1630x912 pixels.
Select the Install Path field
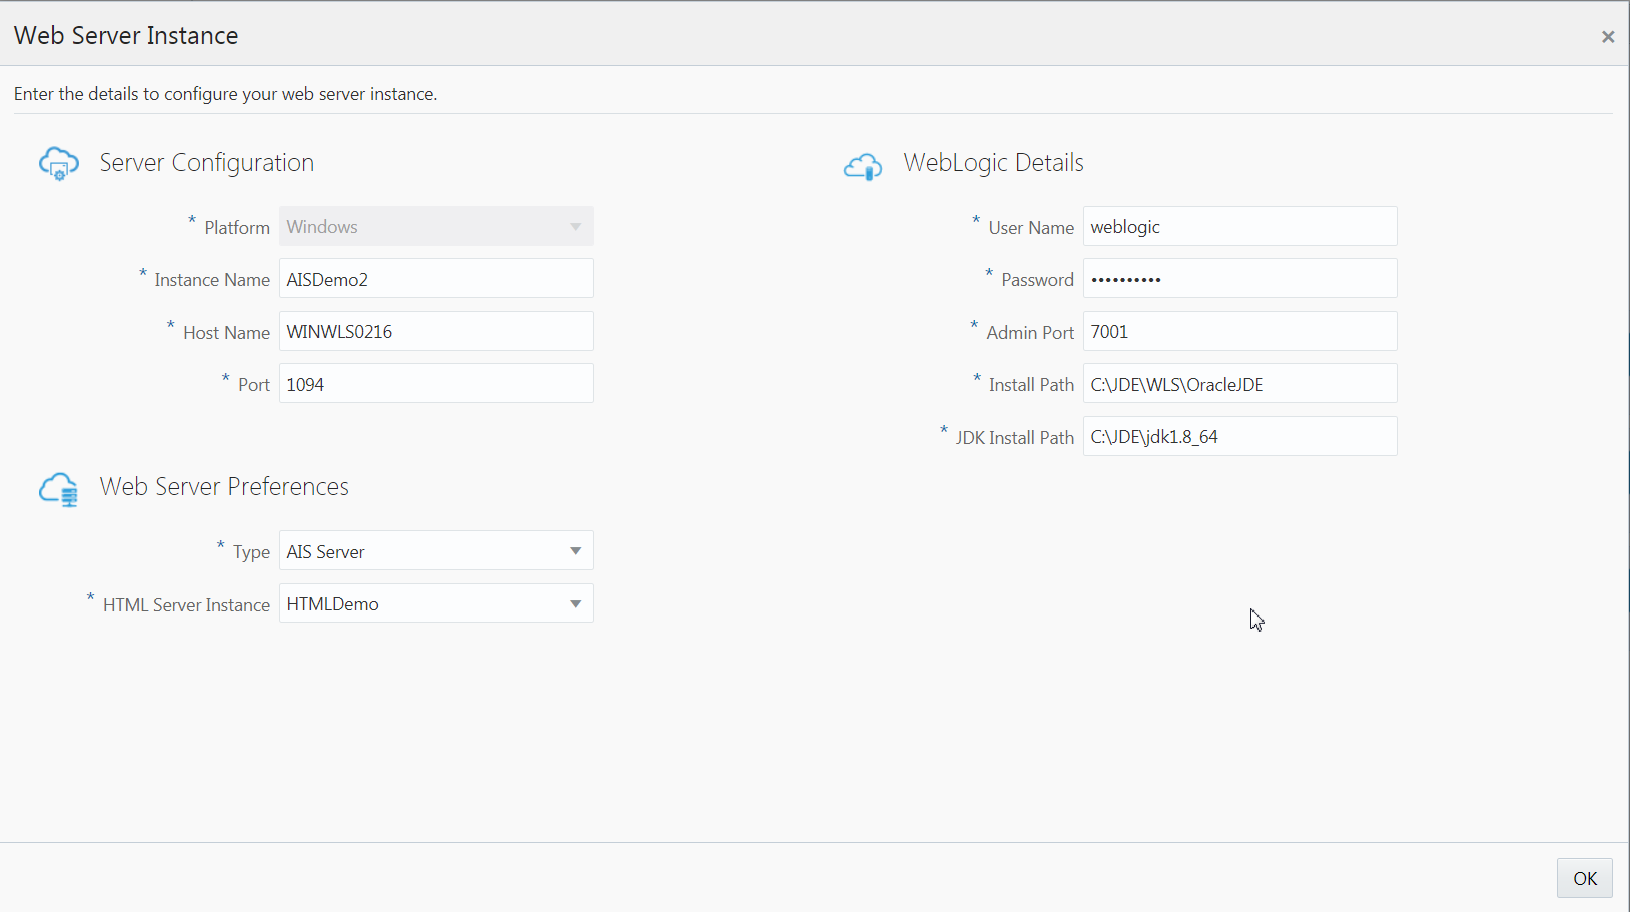(1239, 383)
